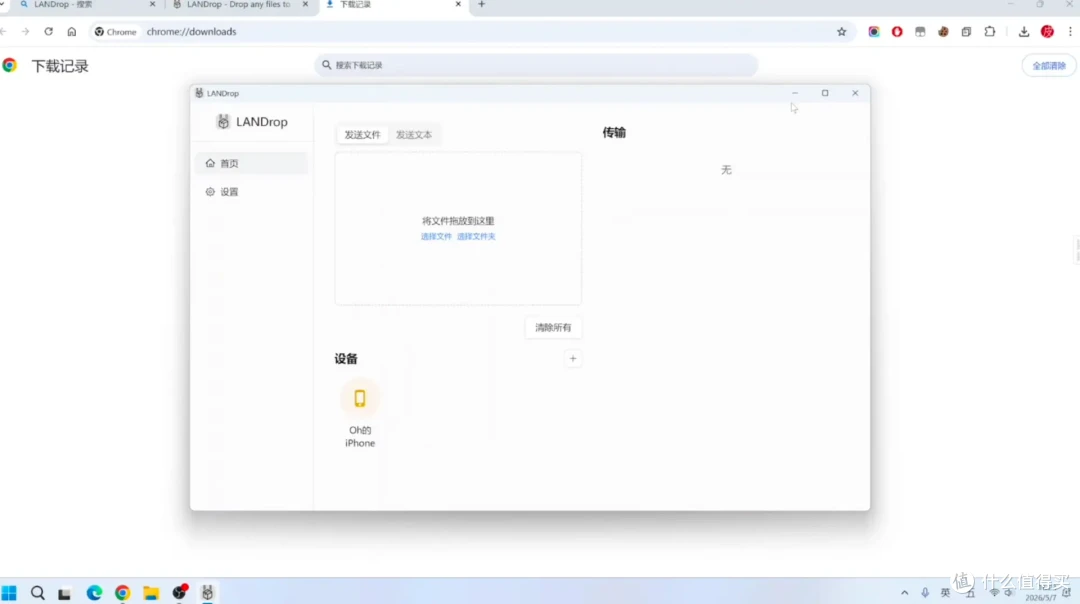Click the Choose Folder link
Viewport: 1080px width, 604px height.
coord(476,236)
